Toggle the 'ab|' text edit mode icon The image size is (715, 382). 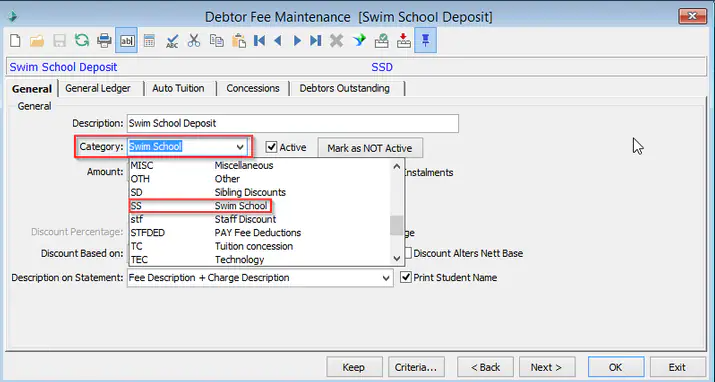tap(126, 41)
